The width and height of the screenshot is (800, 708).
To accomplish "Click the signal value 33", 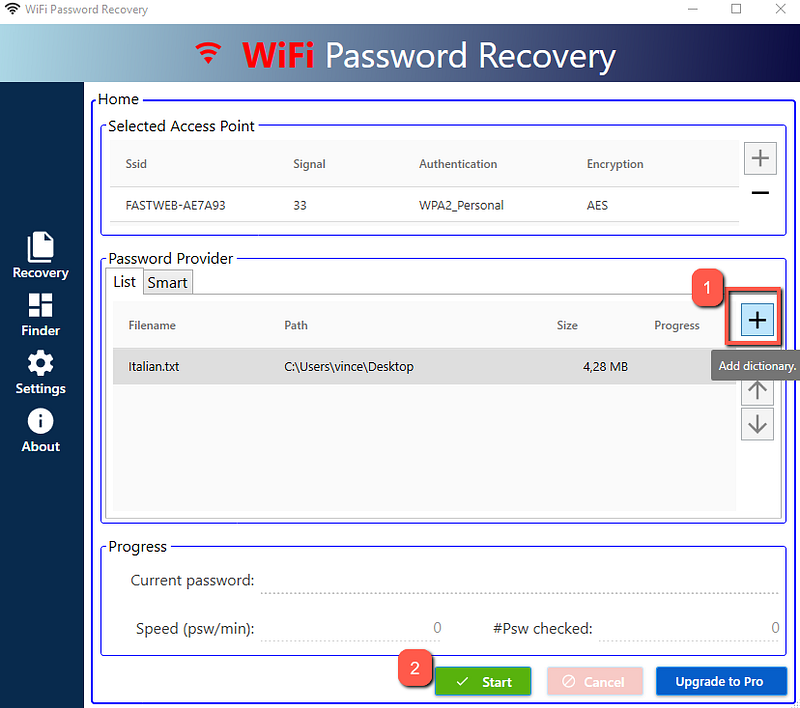I will 299,205.
